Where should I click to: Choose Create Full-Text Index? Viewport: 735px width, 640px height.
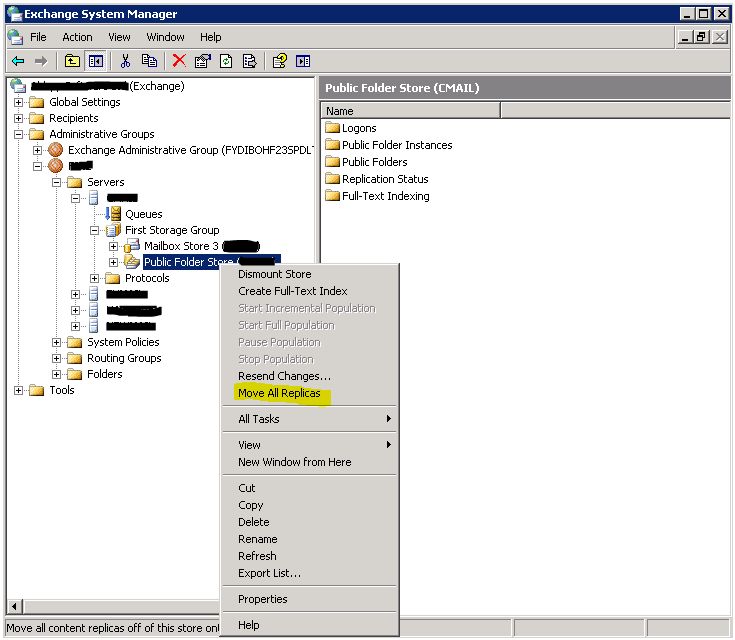[x=309, y=291]
